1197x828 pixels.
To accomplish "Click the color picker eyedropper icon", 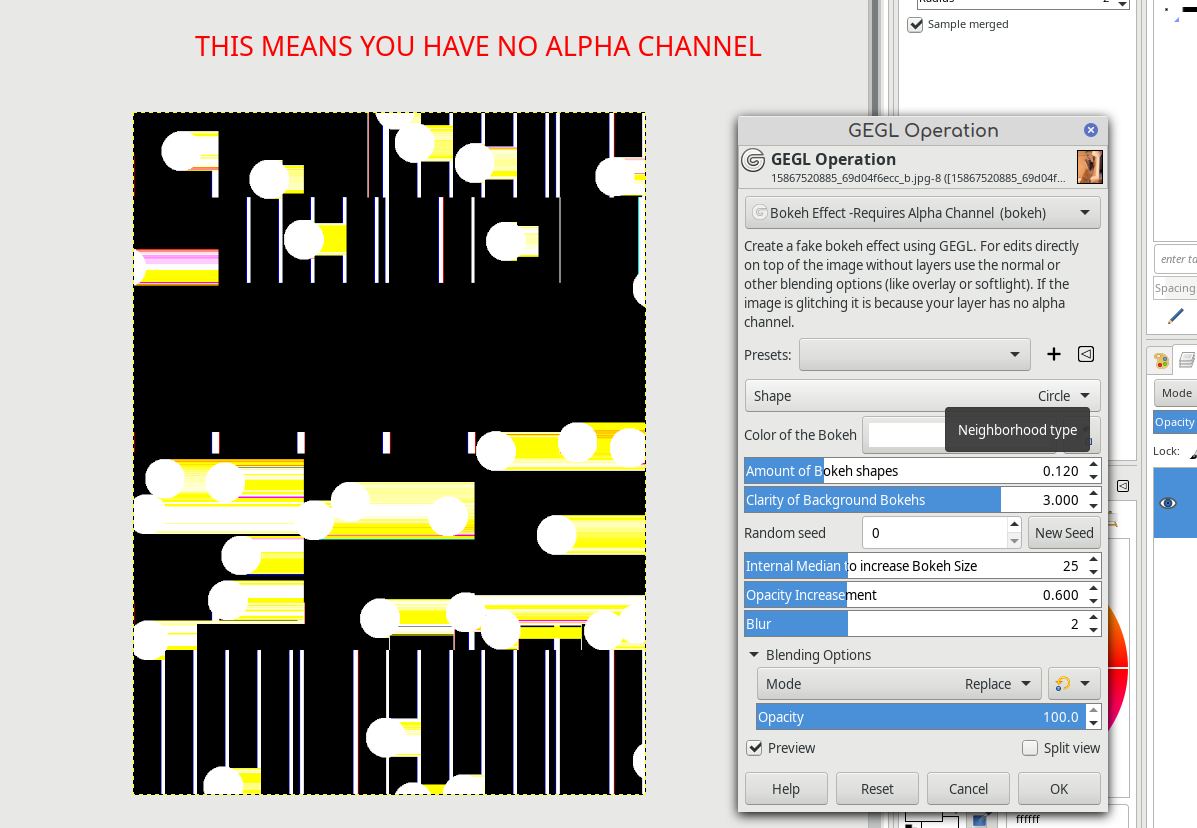I will (x=979, y=820).
